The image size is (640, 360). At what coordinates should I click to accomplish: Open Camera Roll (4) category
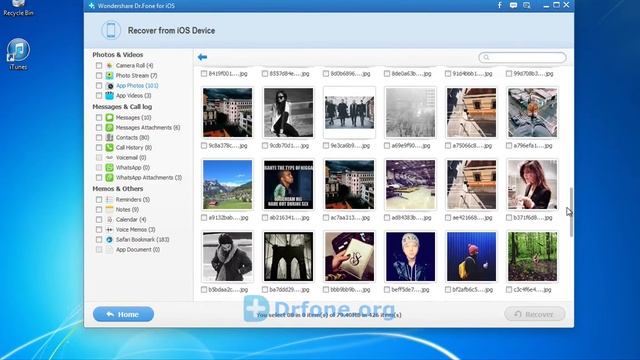coord(134,65)
